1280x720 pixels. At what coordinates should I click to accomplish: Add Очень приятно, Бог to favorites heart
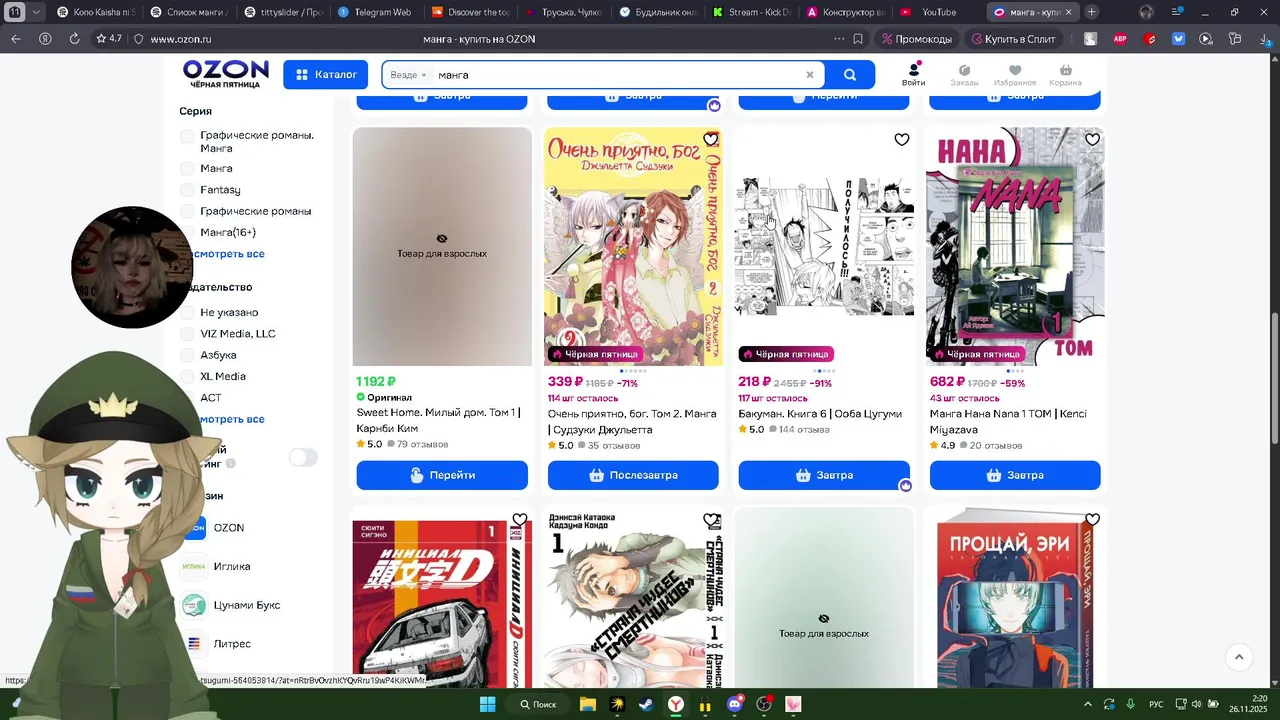[711, 139]
